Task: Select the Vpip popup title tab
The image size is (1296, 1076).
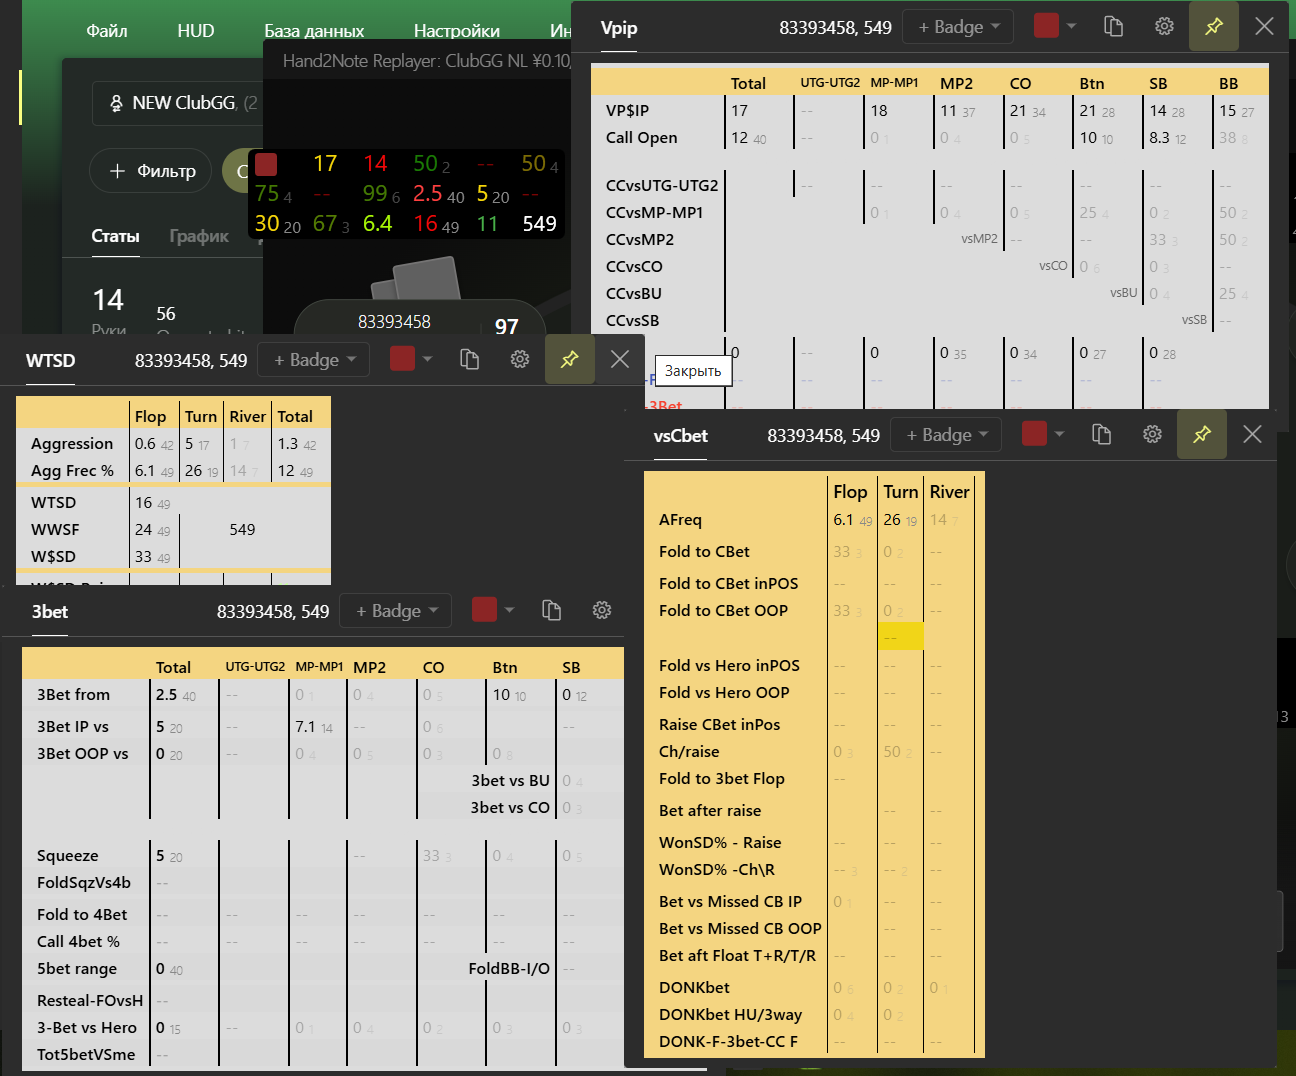Action: 619,28
